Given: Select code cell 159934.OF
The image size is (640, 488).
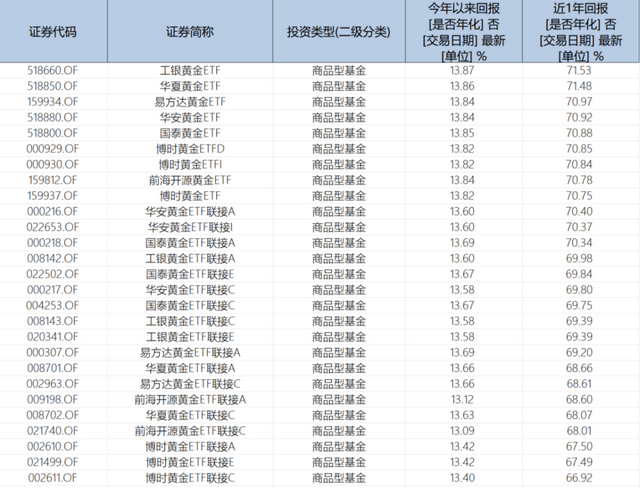Looking at the screenshot, I should click(x=52, y=102).
